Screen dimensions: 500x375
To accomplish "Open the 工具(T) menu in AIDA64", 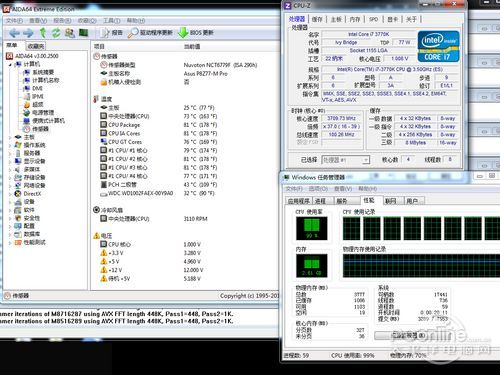I will coord(111,21).
